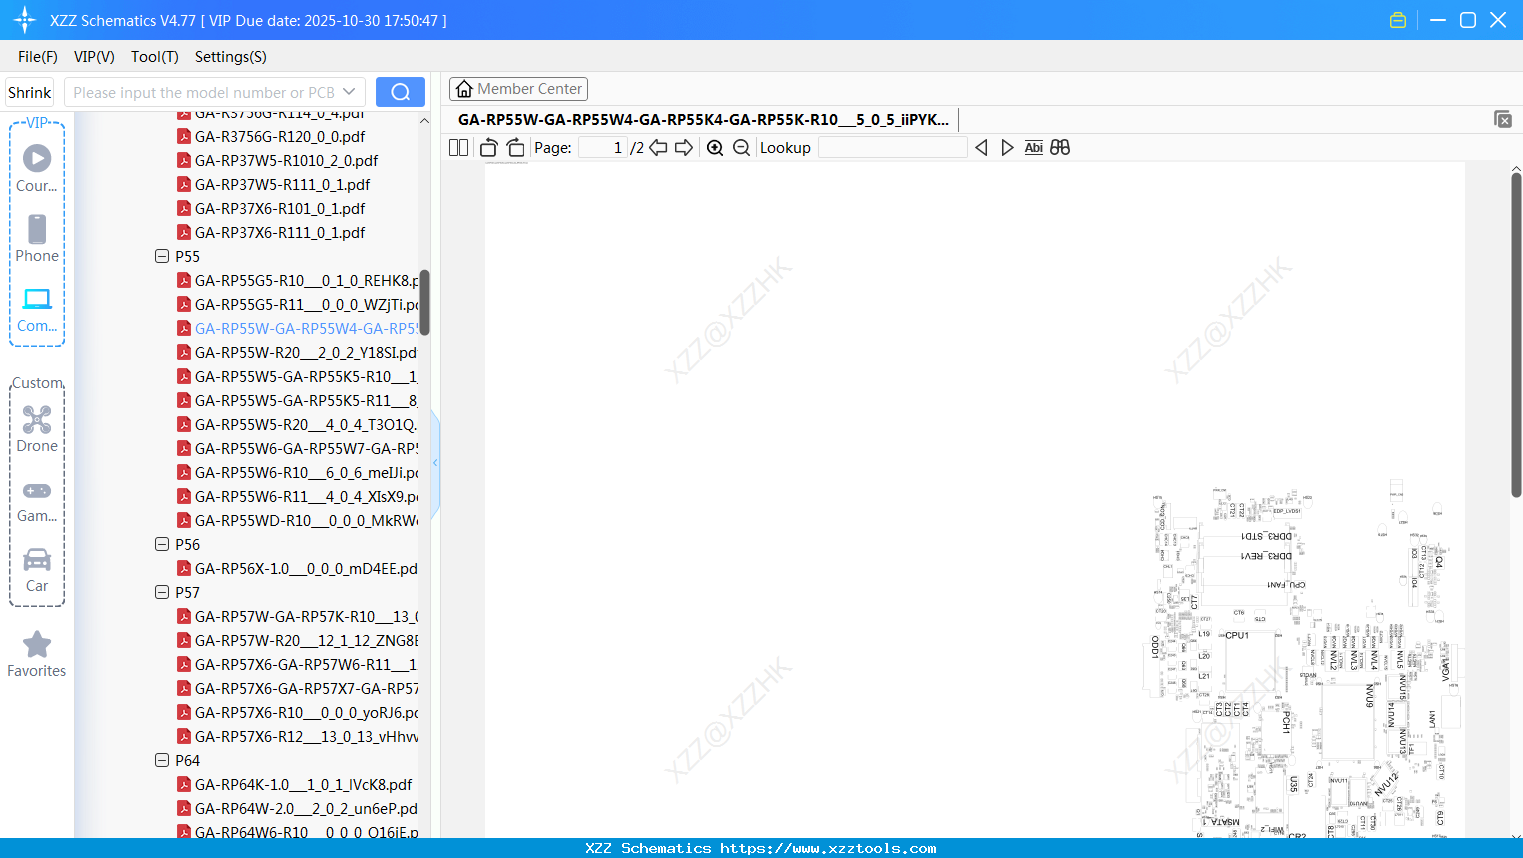Collapse the P64 folder
This screenshot has height=858, width=1523.
162,760
